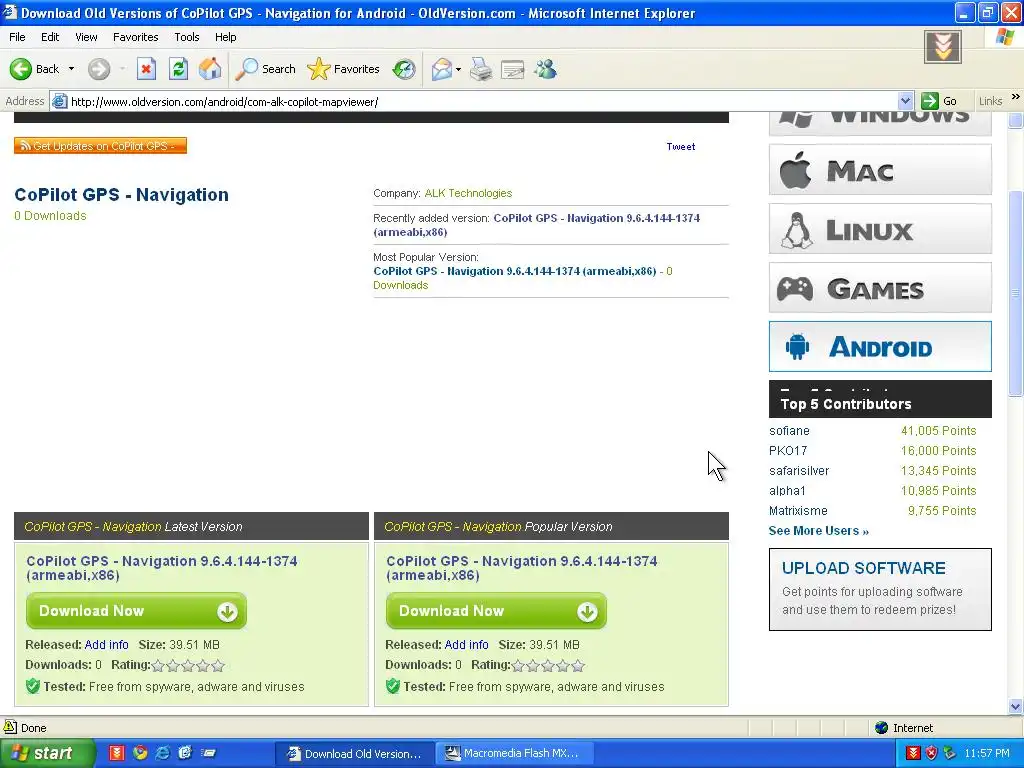Click the Back arrow icon
Image resolution: width=1024 pixels, height=768 pixels.
pyautogui.click(x=21, y=69)
